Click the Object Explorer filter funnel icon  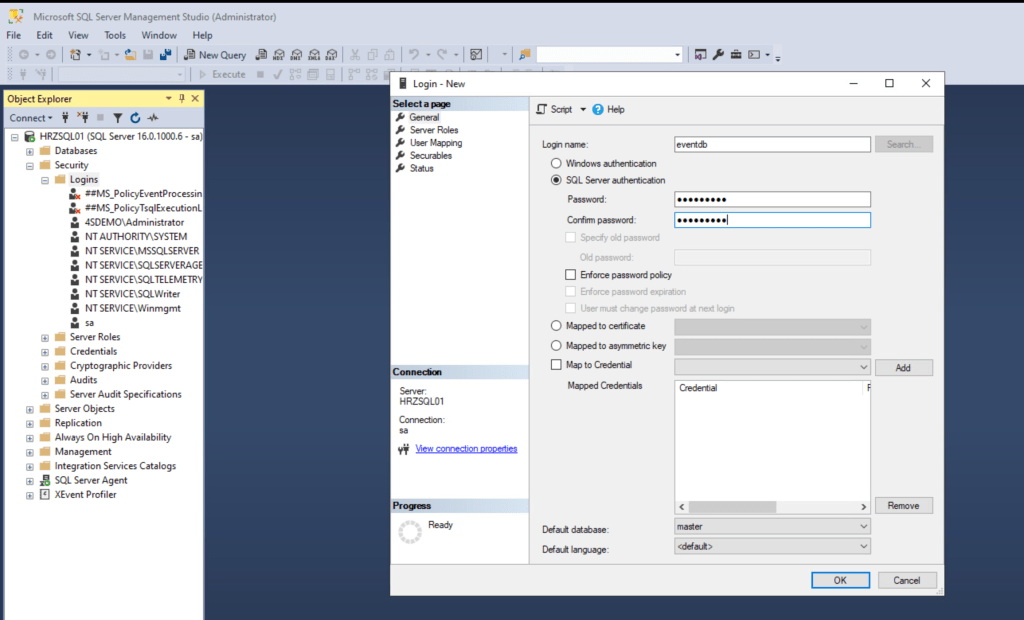tap(117, 118)
